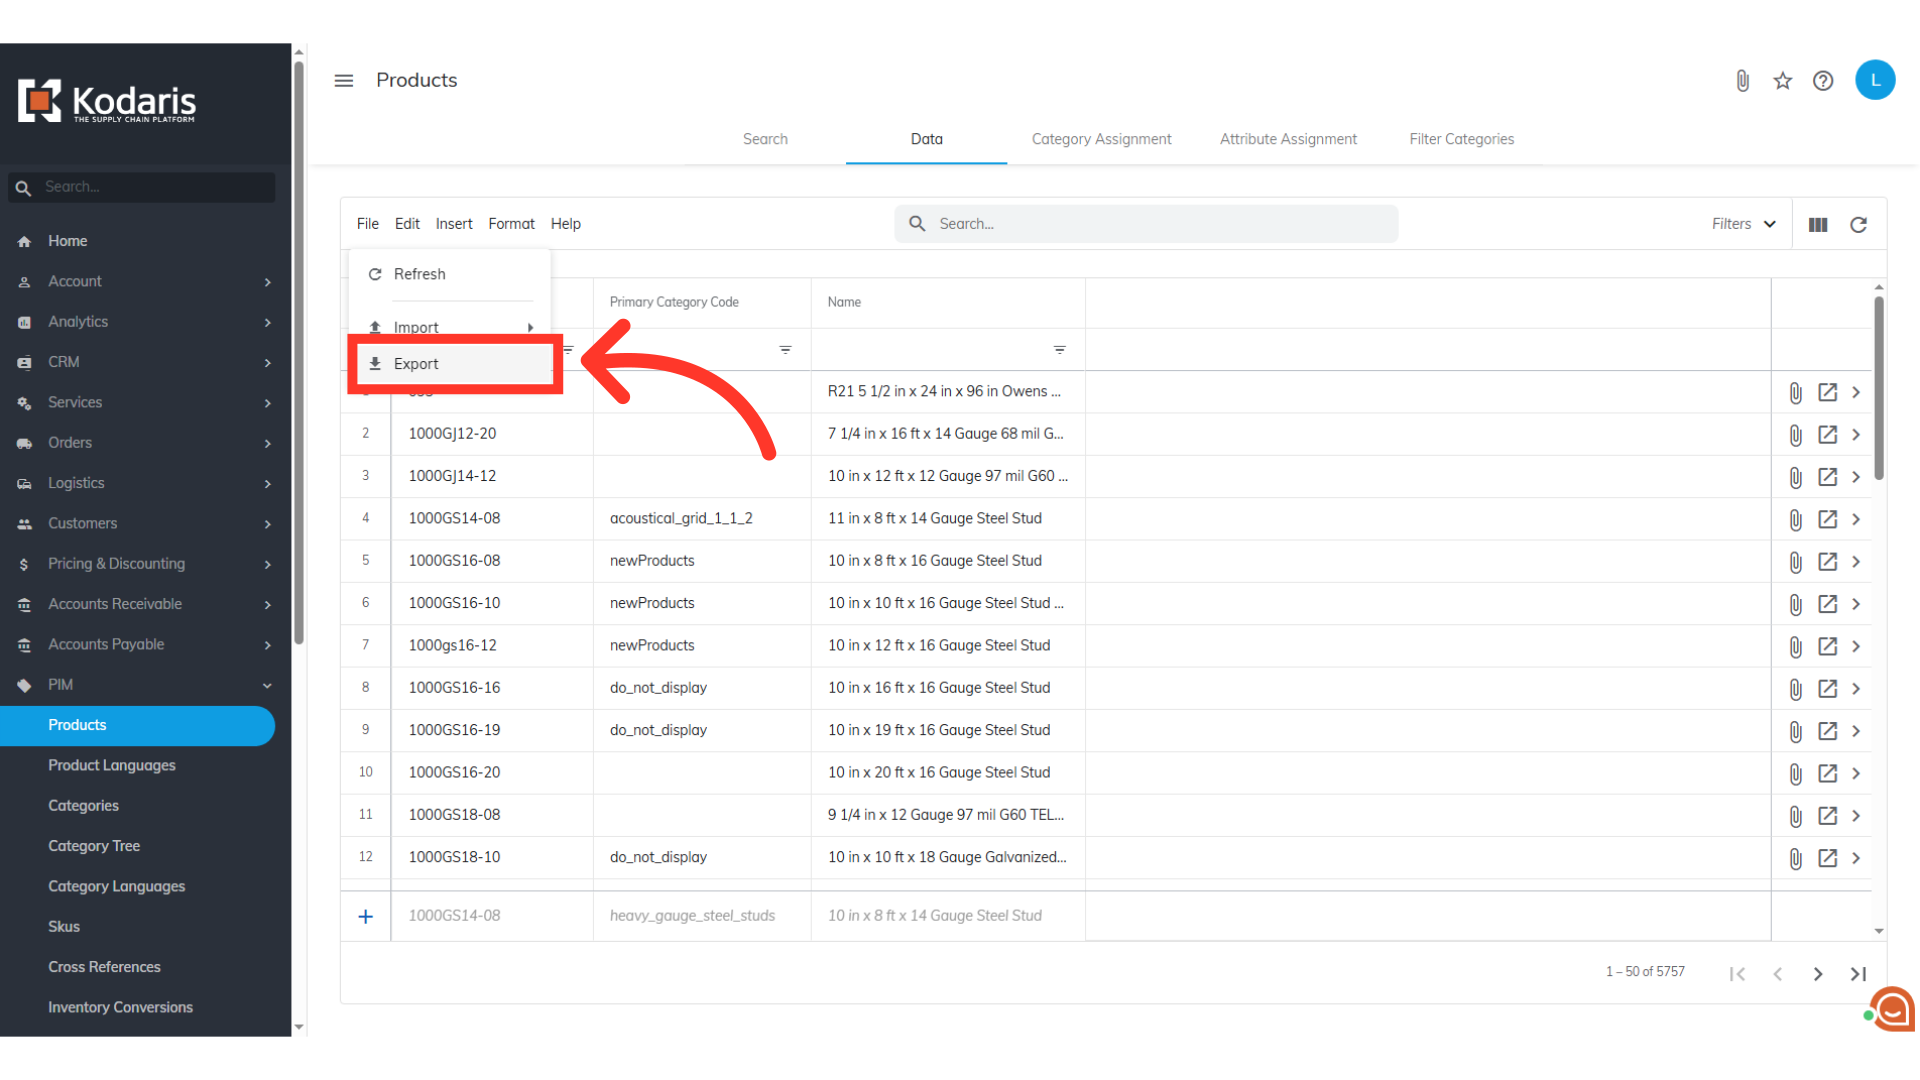Select Export from the File menu
This screenshot has height=1080, width=1920.
(416, 364)
